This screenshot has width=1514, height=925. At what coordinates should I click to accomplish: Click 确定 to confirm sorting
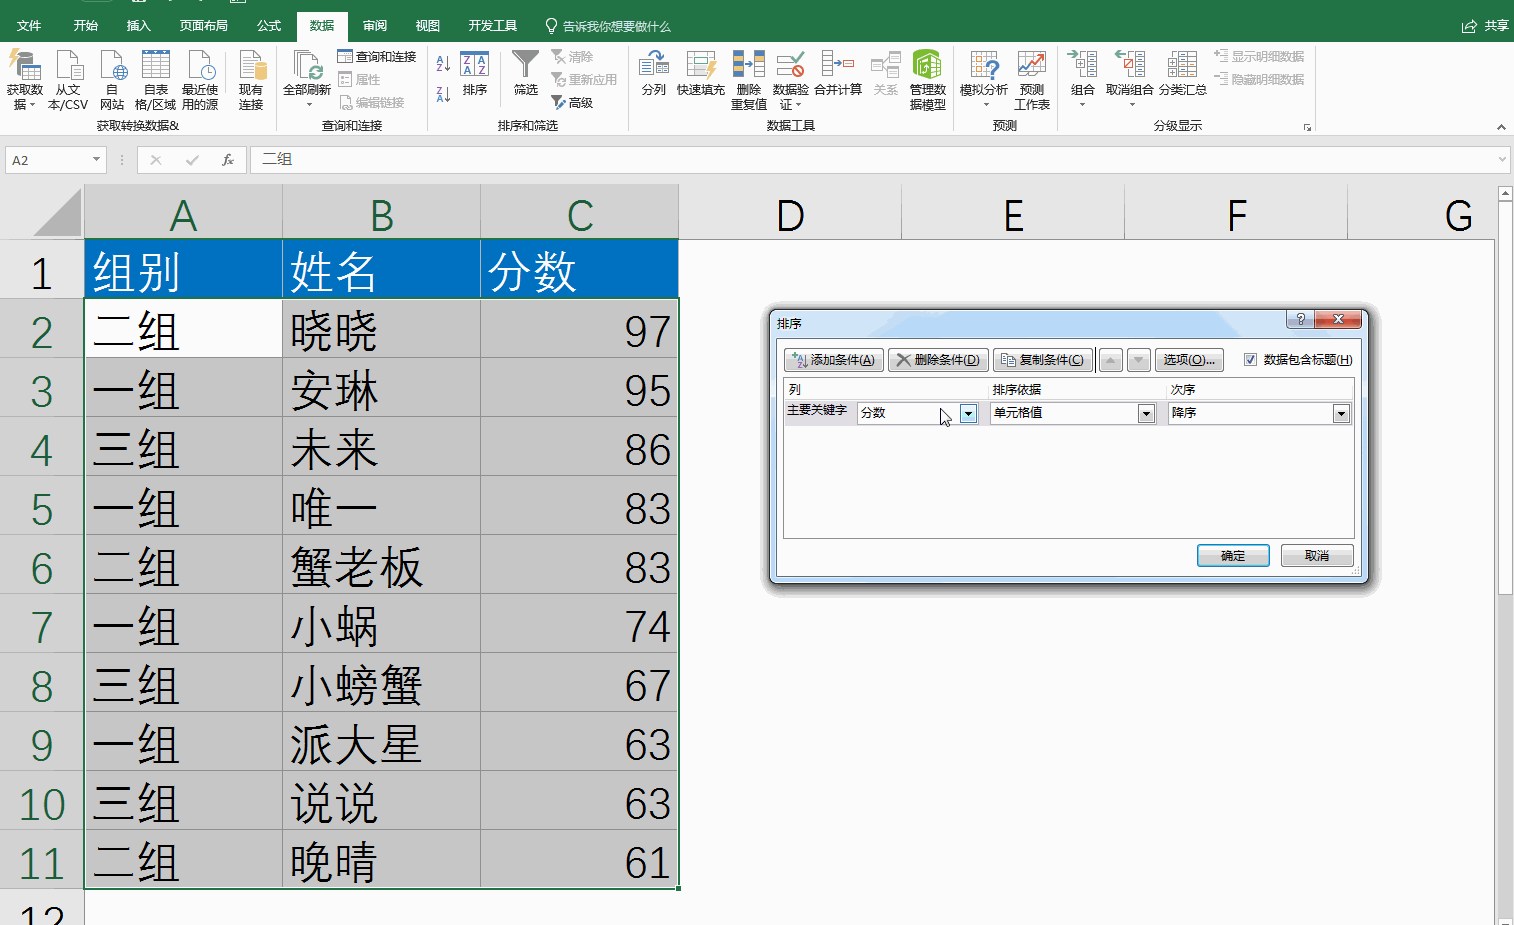pos(1233,556)
